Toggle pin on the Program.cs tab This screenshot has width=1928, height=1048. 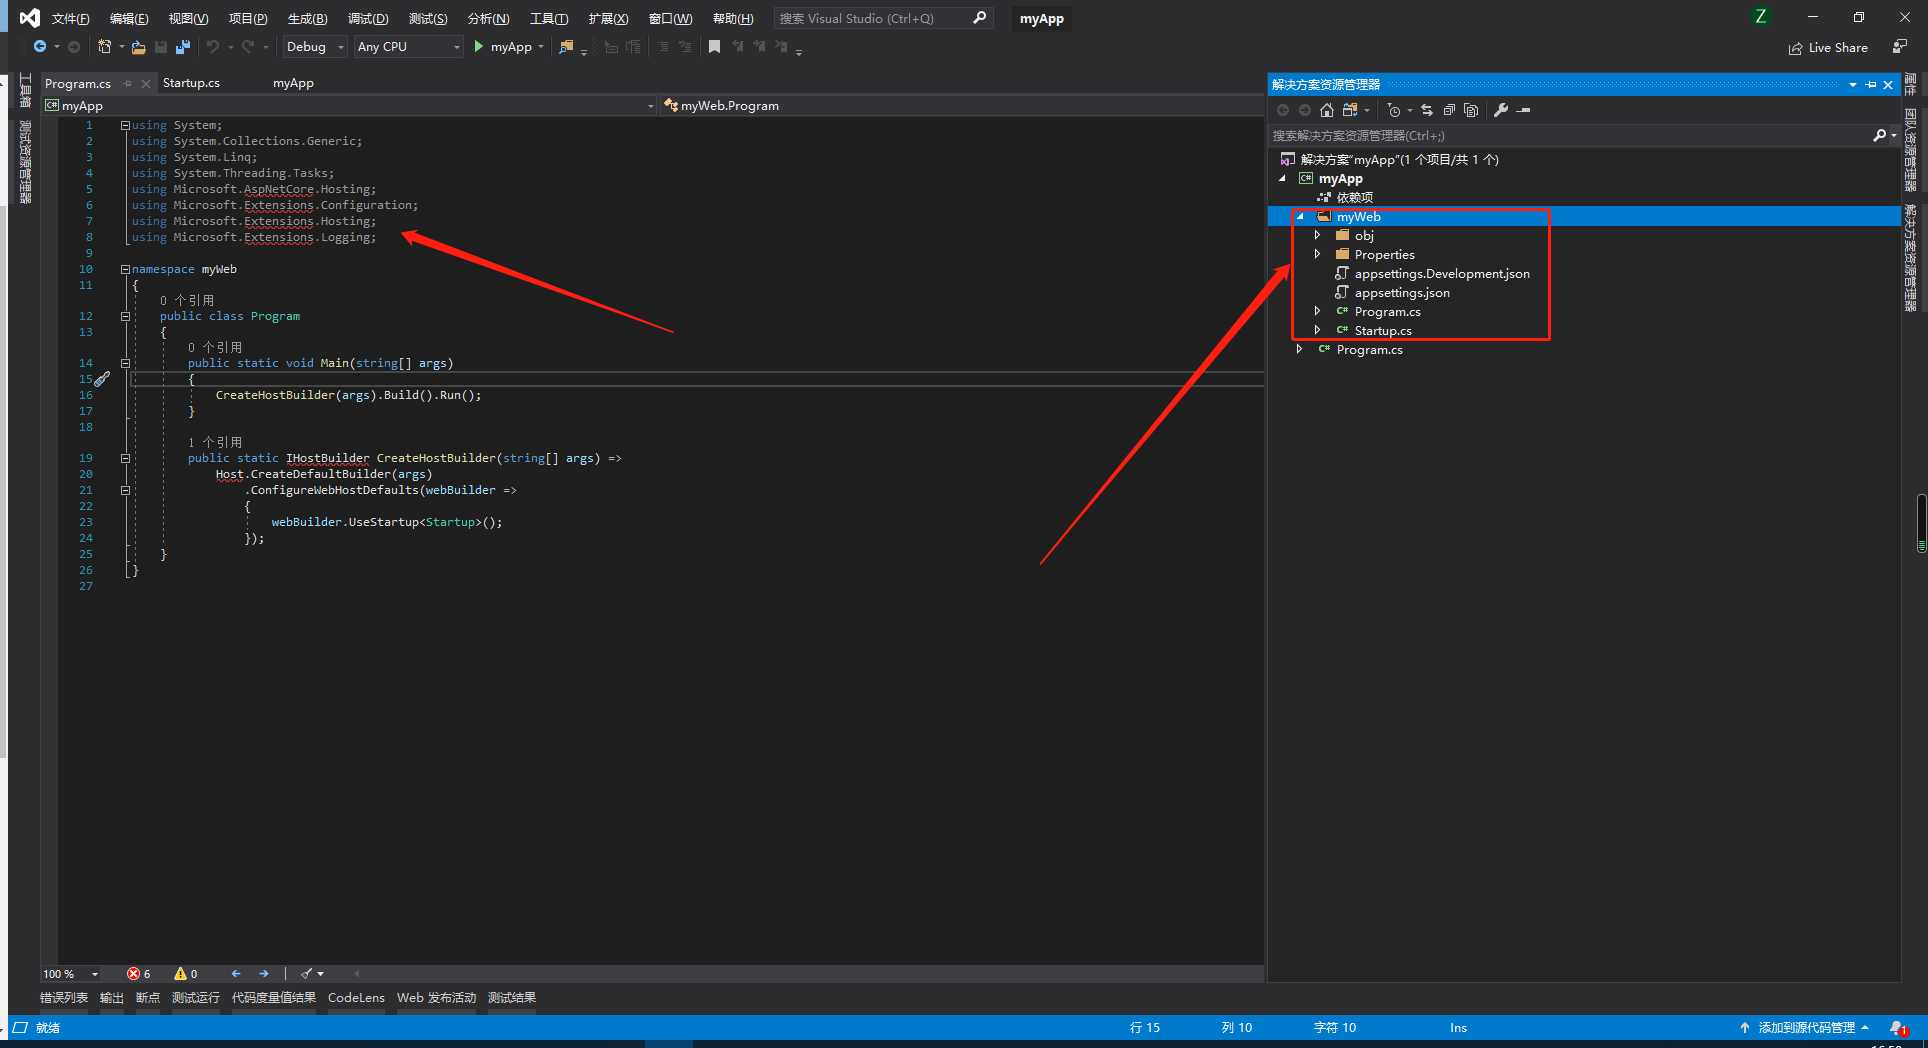128,84
